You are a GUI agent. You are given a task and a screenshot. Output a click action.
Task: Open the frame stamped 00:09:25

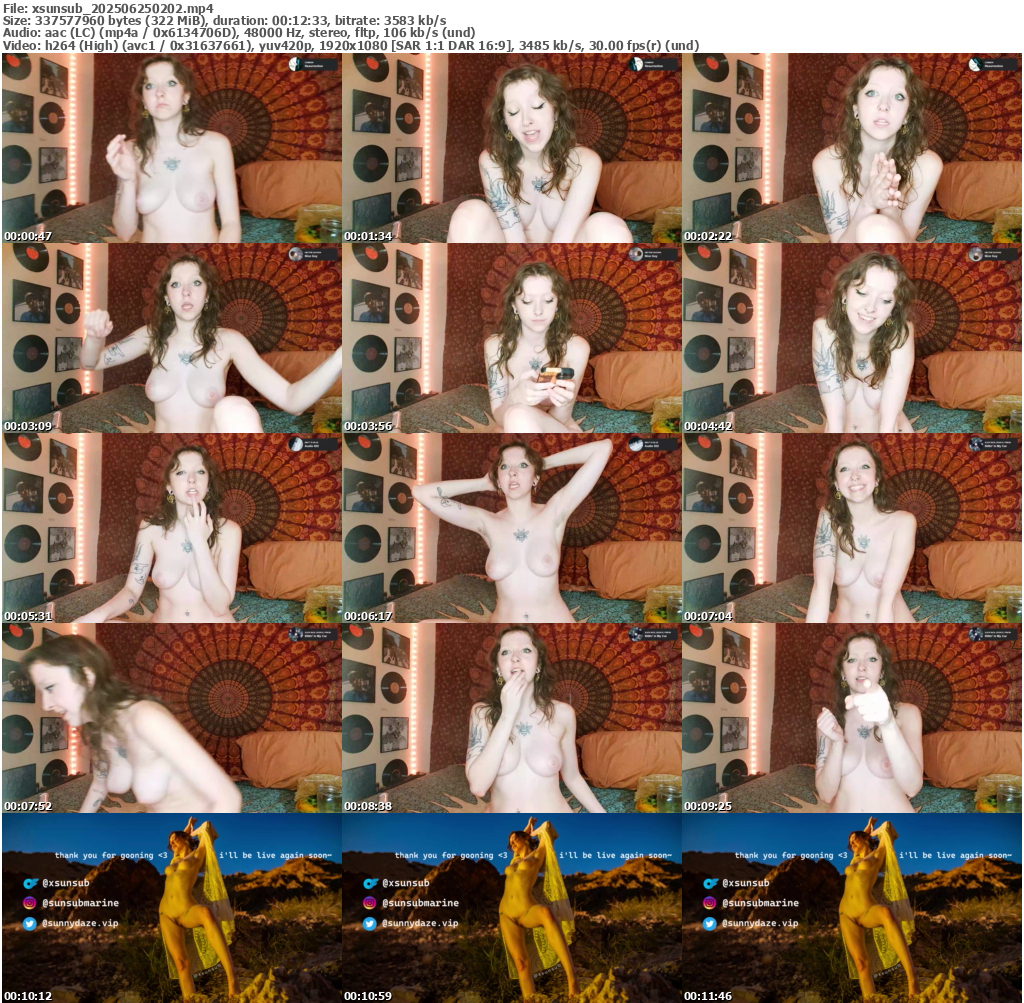point(852,718)
